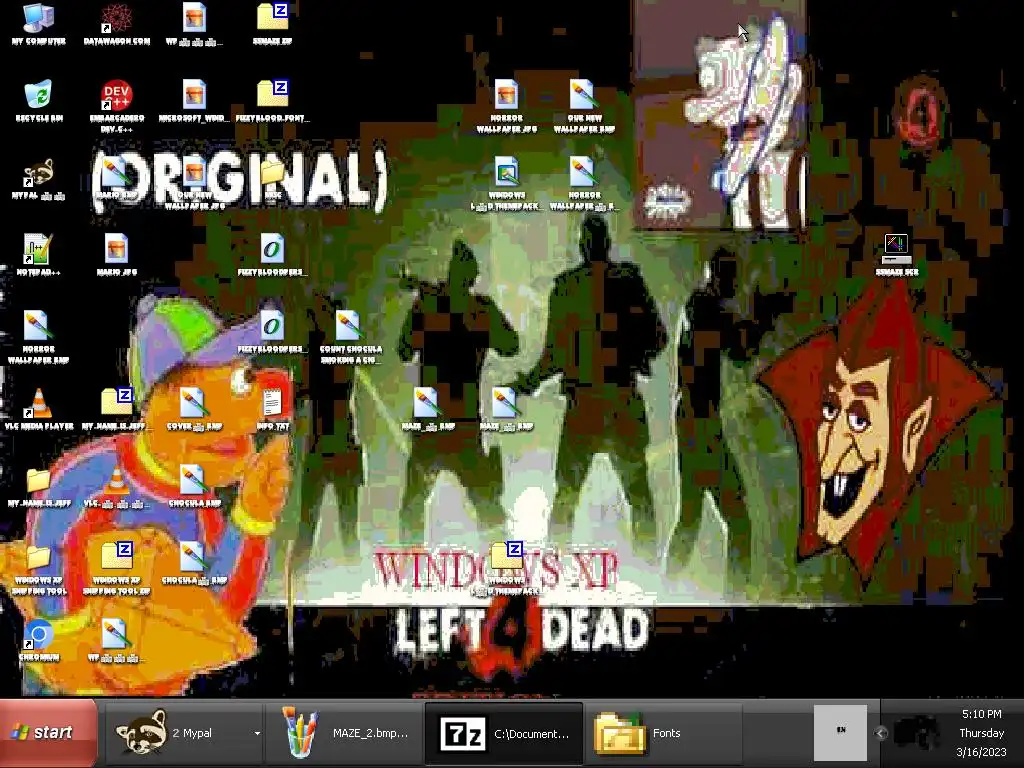1024x768 pixels.
Task: Select the SSMAZE.ZIP archive icon
Action: [x=272, y=24]
